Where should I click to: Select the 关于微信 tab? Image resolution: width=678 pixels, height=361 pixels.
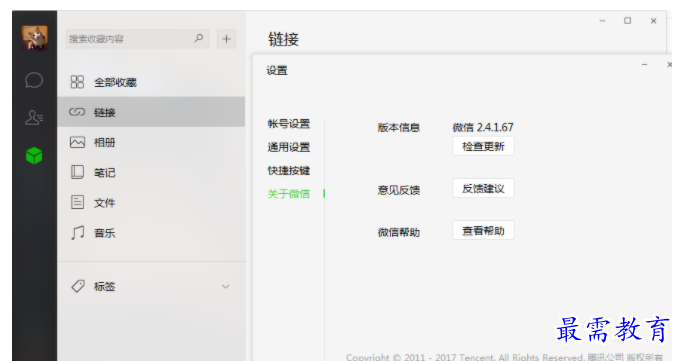[x=289, y=194]
